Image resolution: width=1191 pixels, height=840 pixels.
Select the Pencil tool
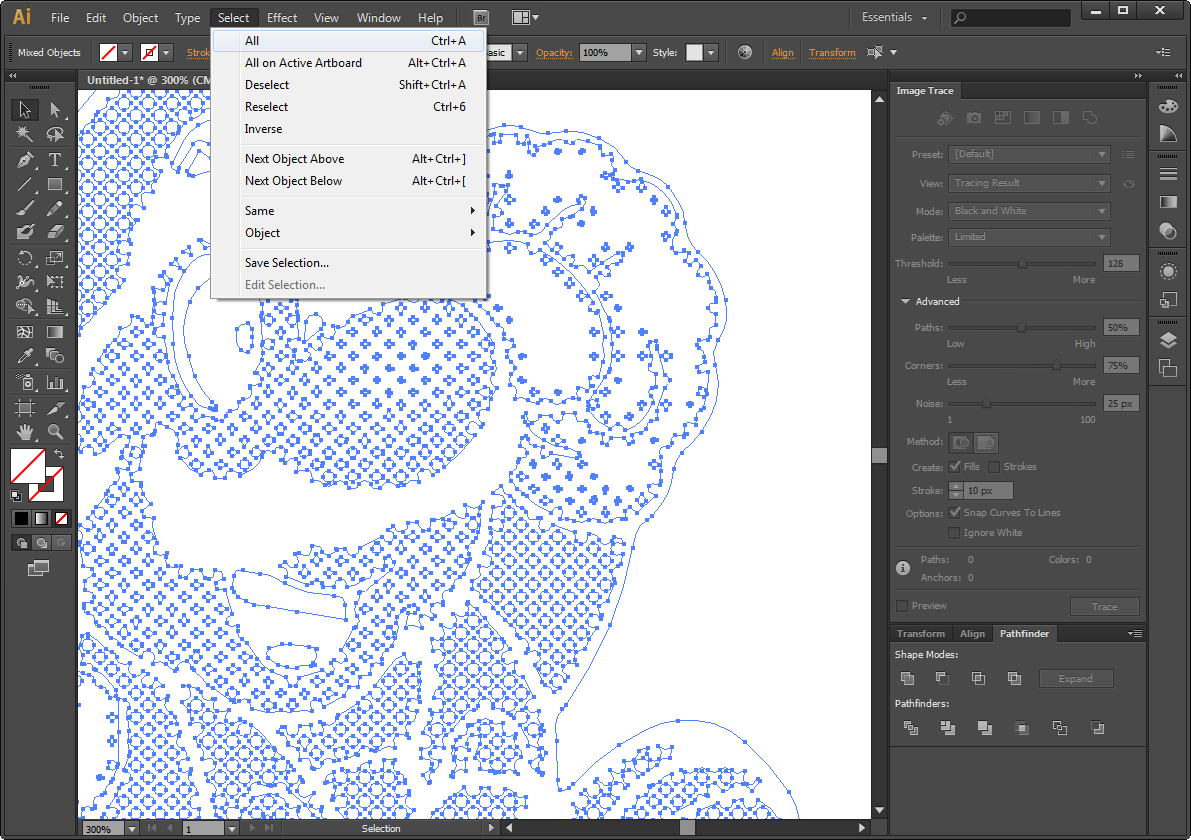(x=55, y=208)
